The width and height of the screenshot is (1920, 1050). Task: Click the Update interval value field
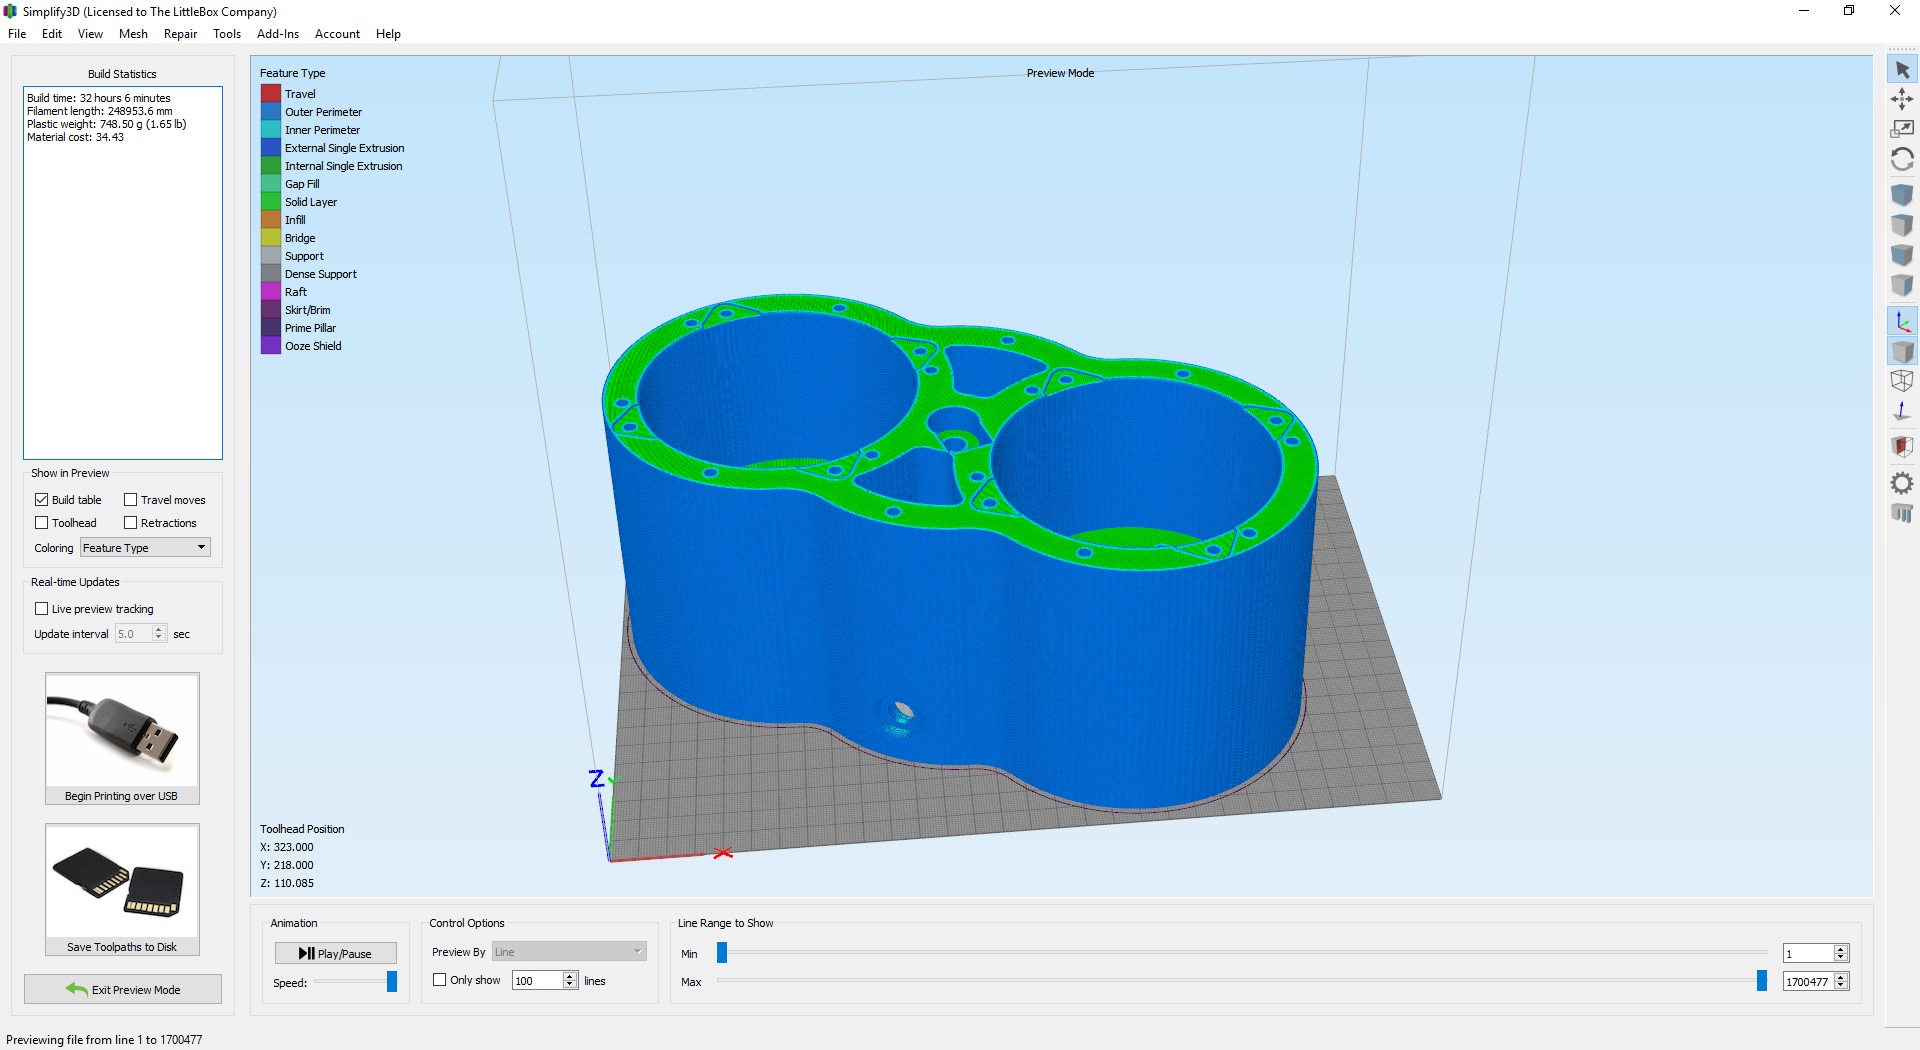tap(134, 634)
